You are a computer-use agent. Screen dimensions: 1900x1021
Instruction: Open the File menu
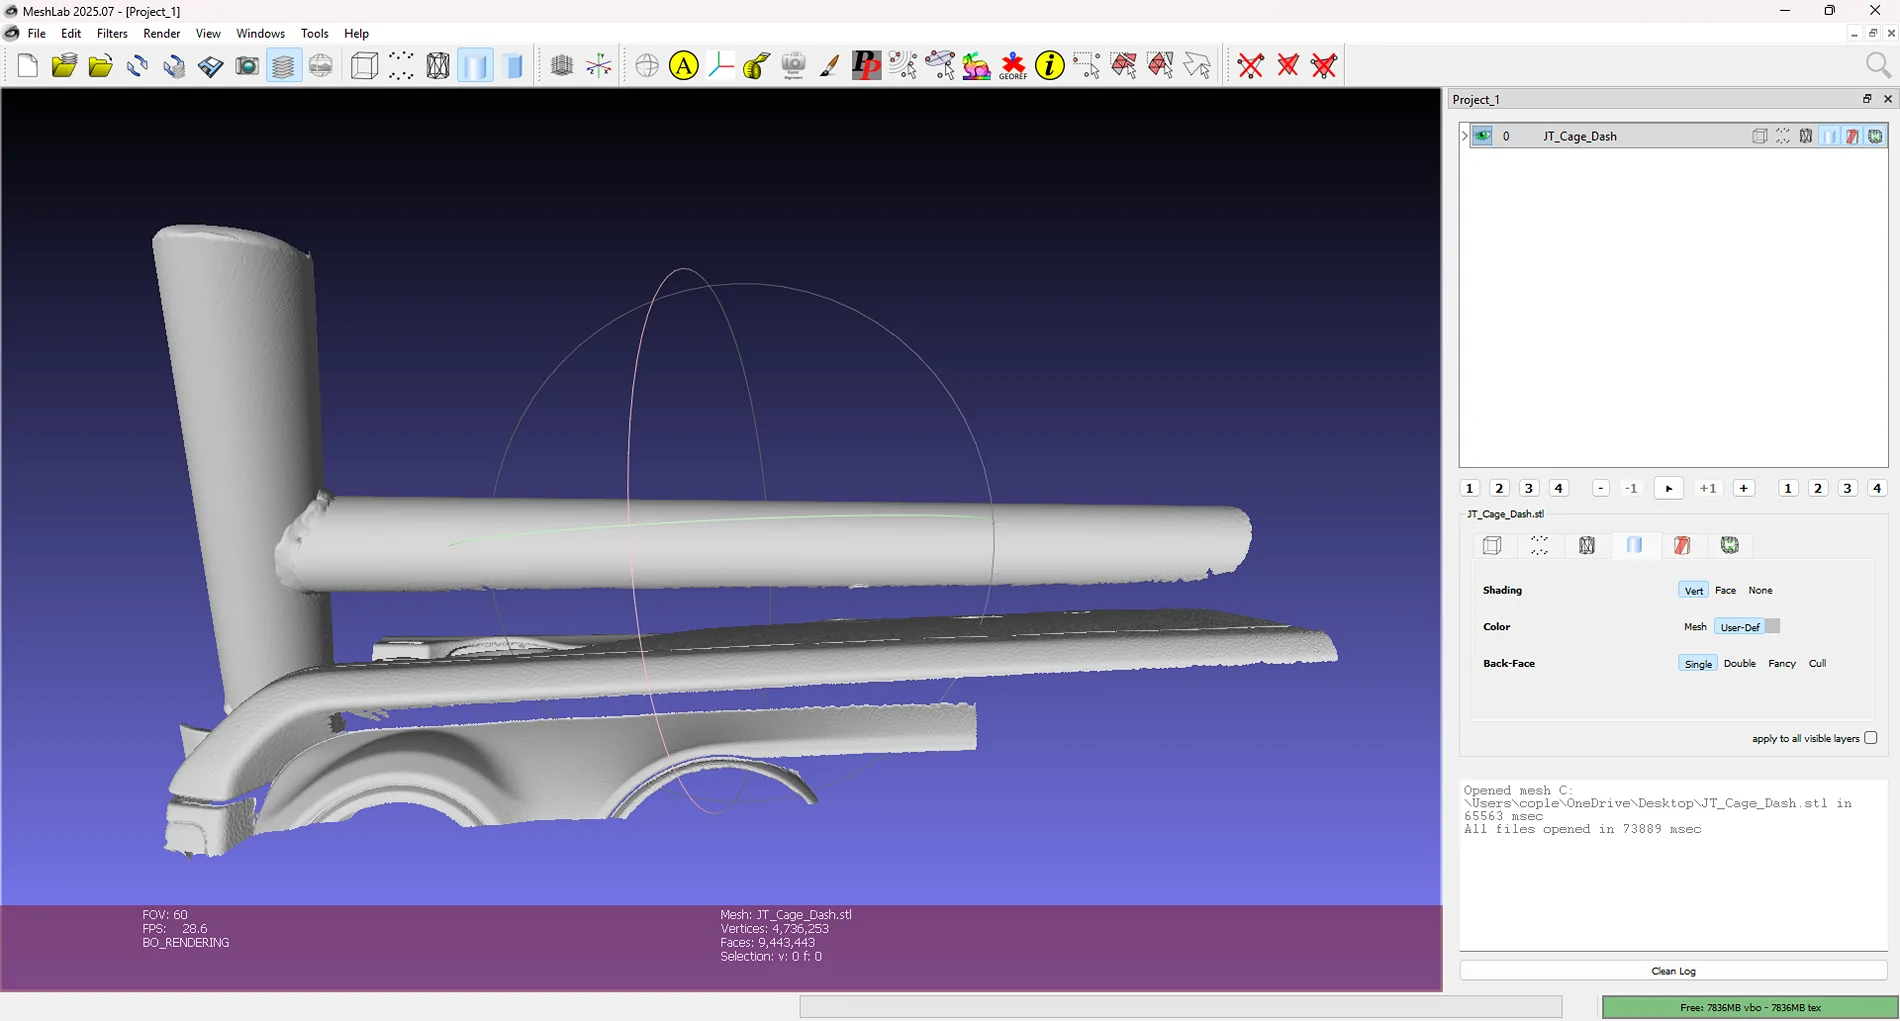[x=37, y=33]
